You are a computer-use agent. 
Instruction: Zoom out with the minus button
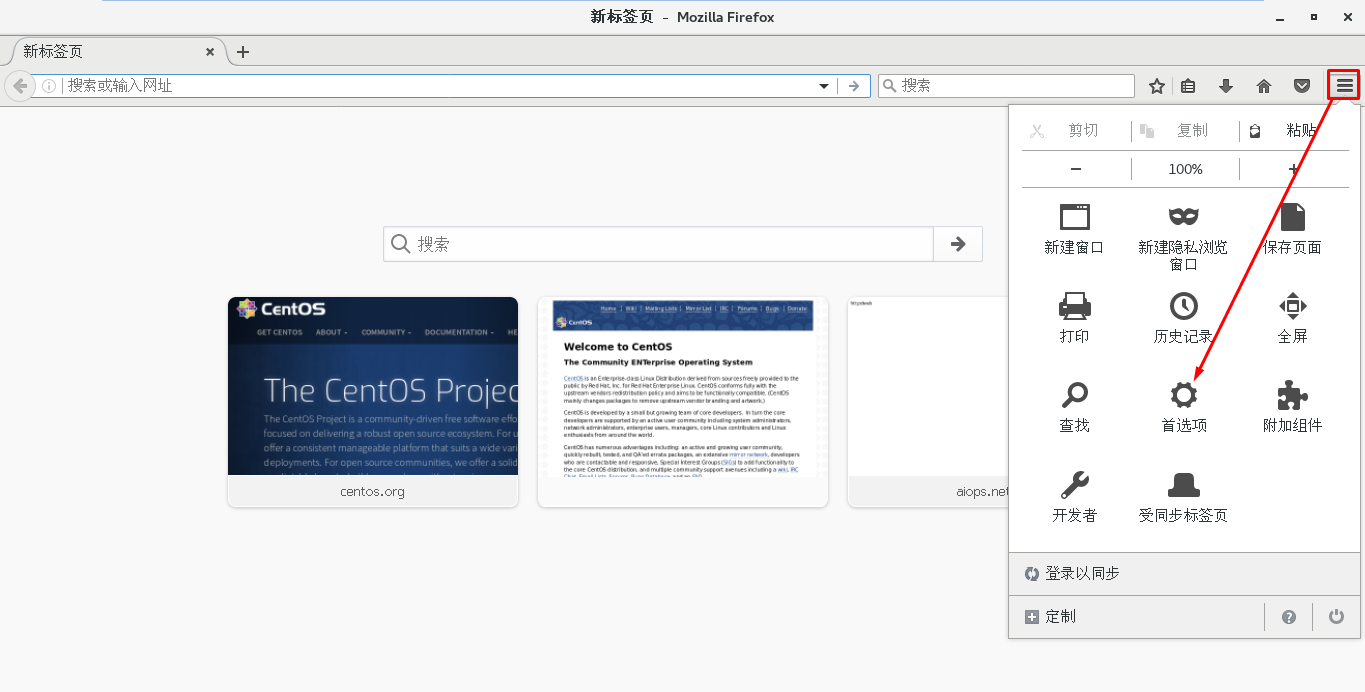tap(1076, 169)
